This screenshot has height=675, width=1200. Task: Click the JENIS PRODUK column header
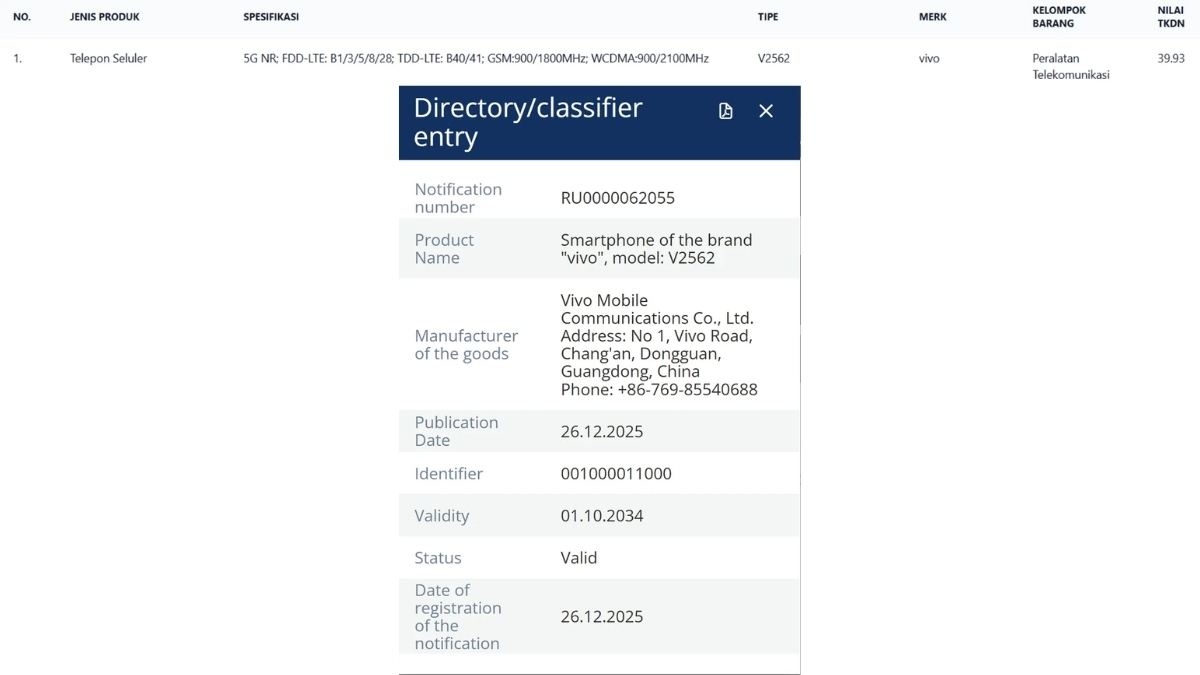click(105, 17)
